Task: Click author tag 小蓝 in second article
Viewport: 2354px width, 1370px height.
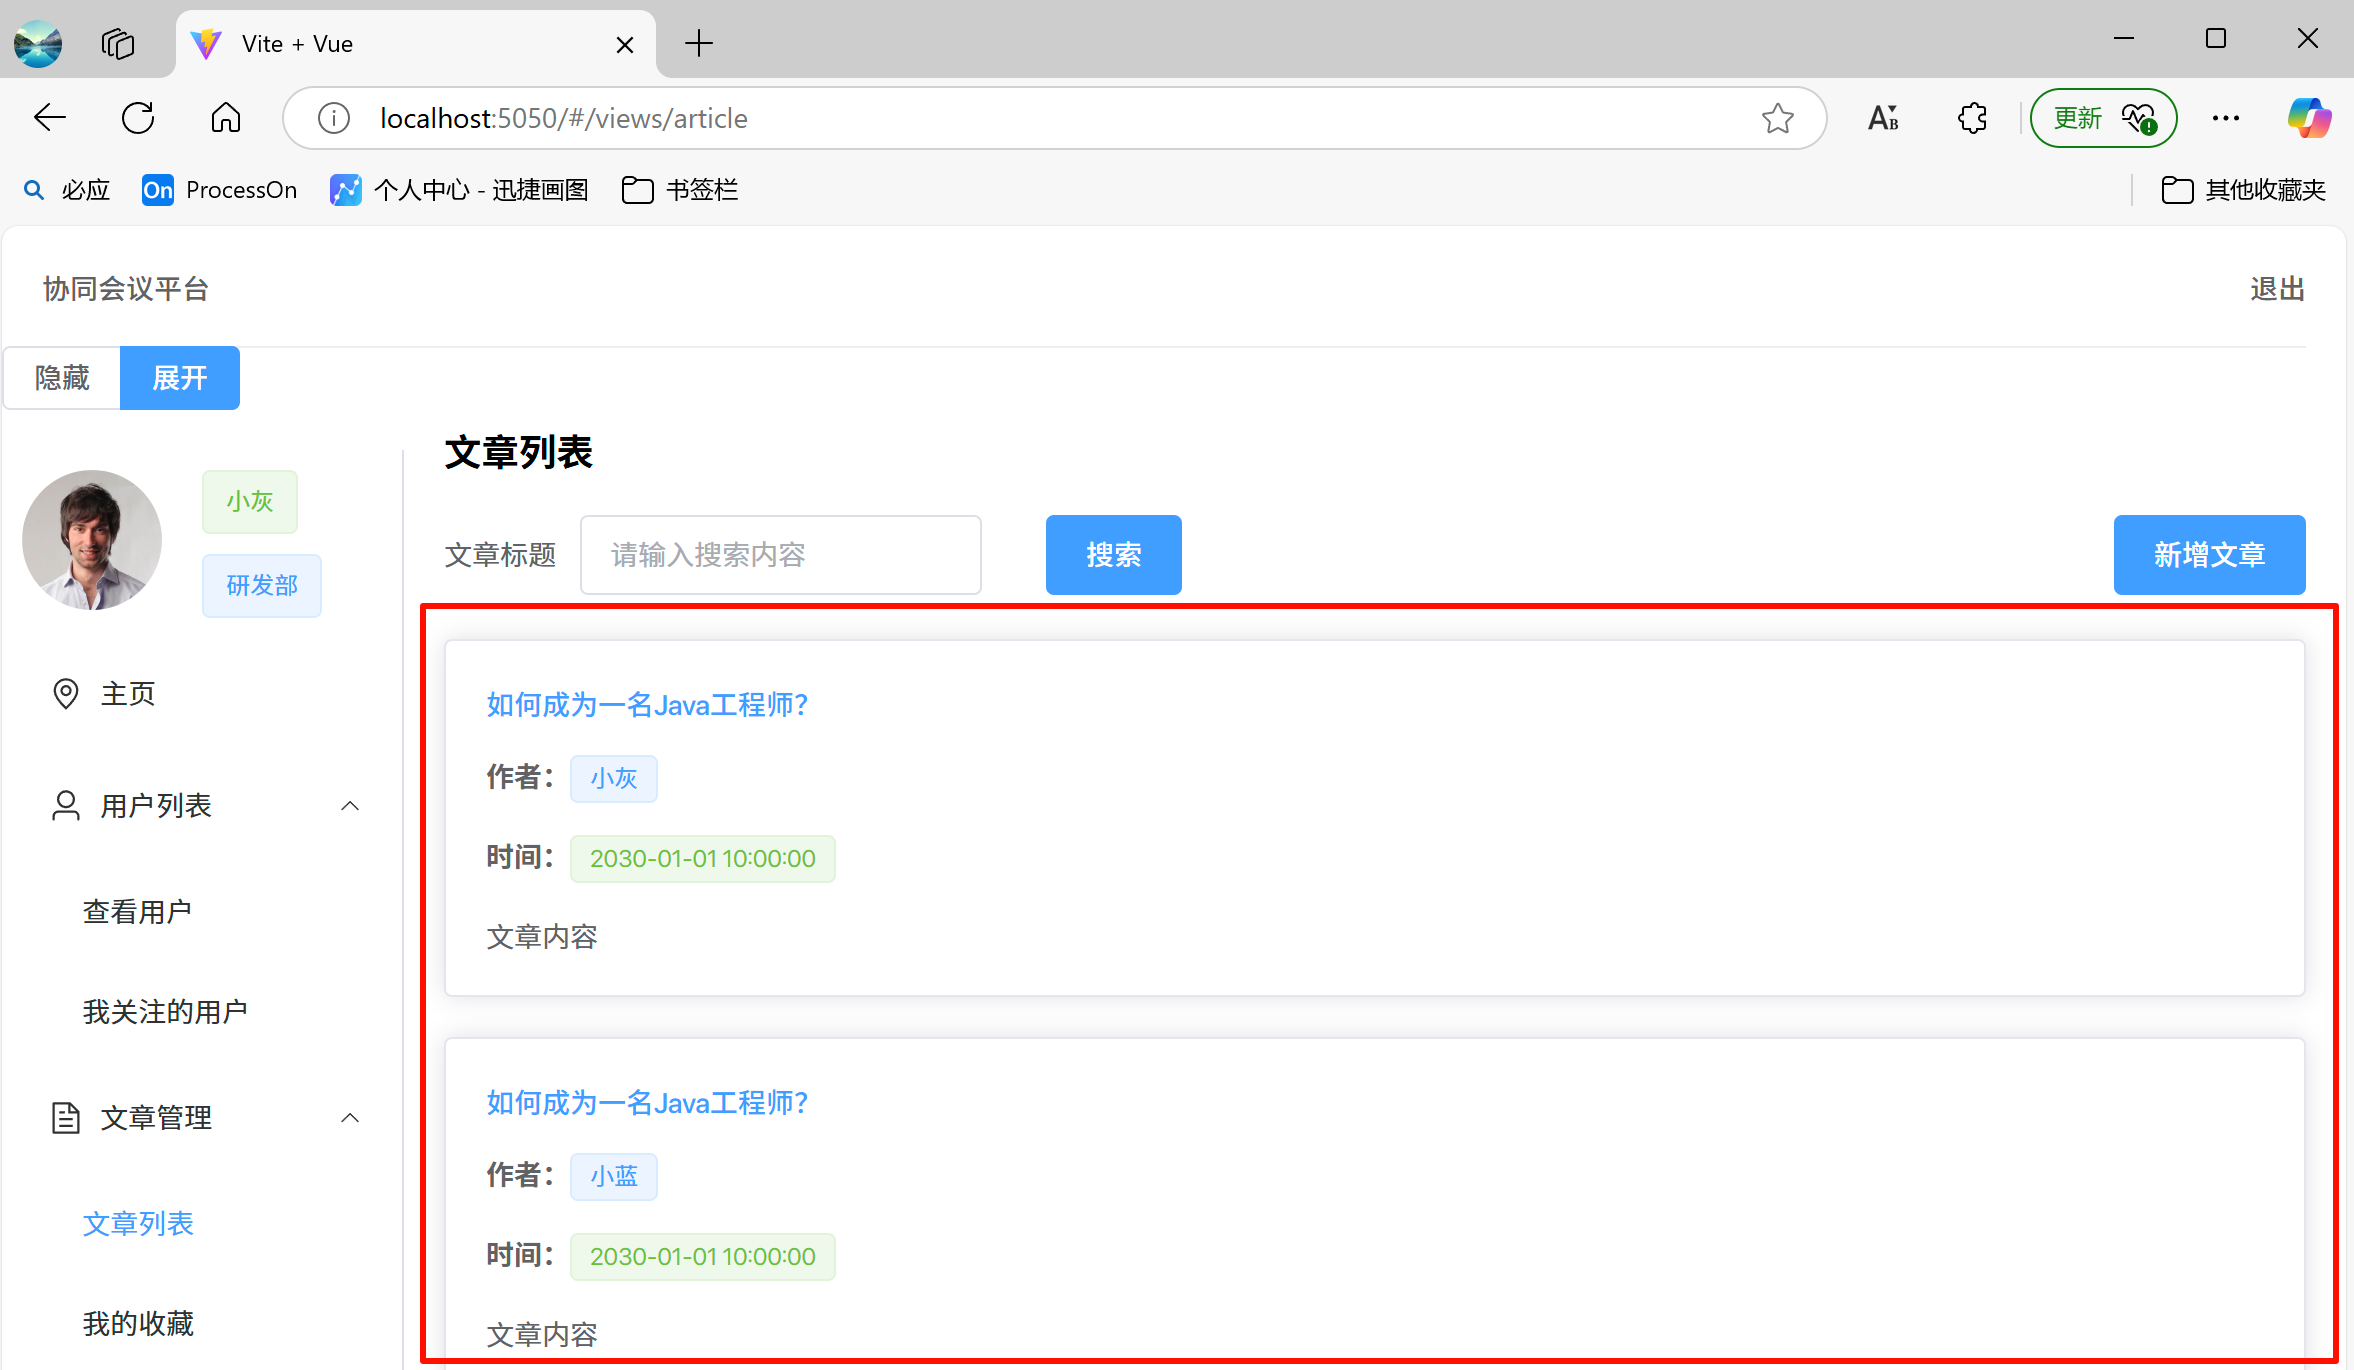Action: tap(614, 1176)
